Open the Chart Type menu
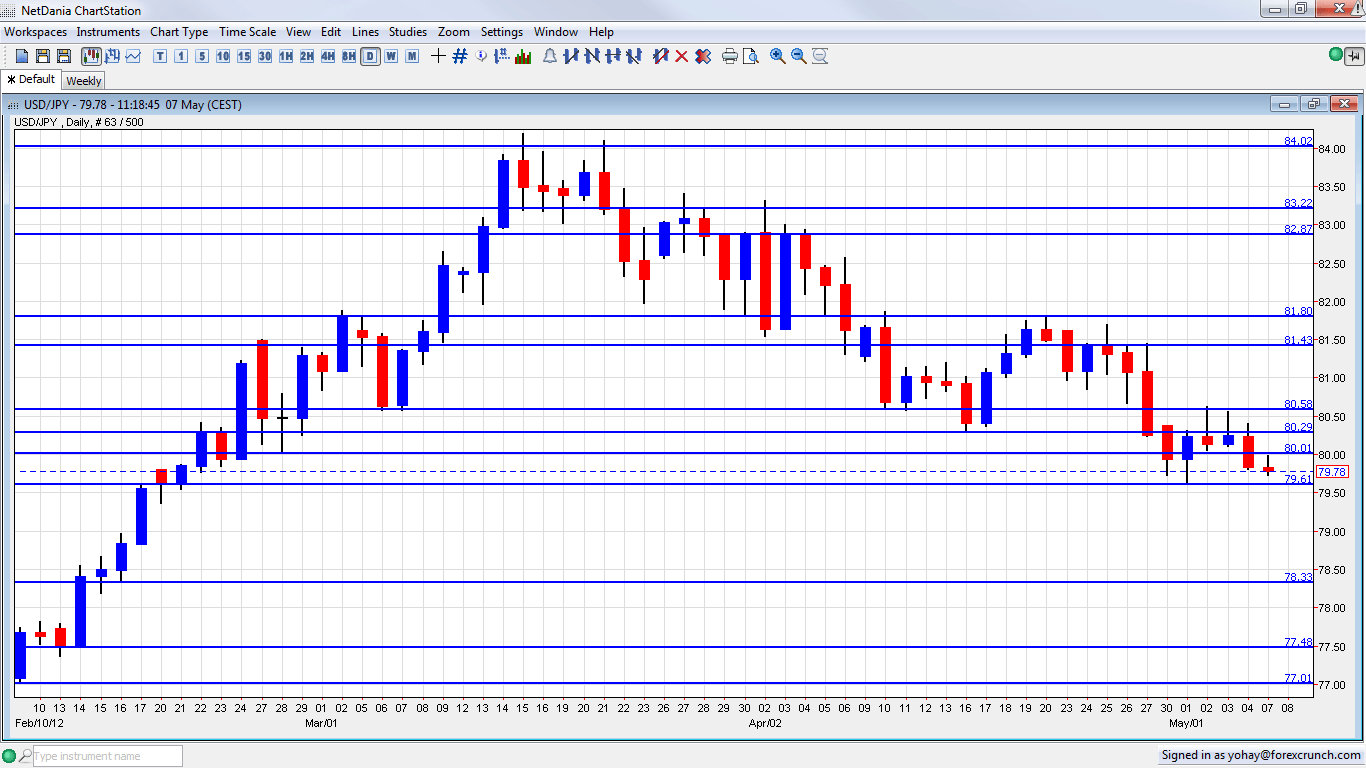This screenshot has width=1366, height=768. pos(180,32)
